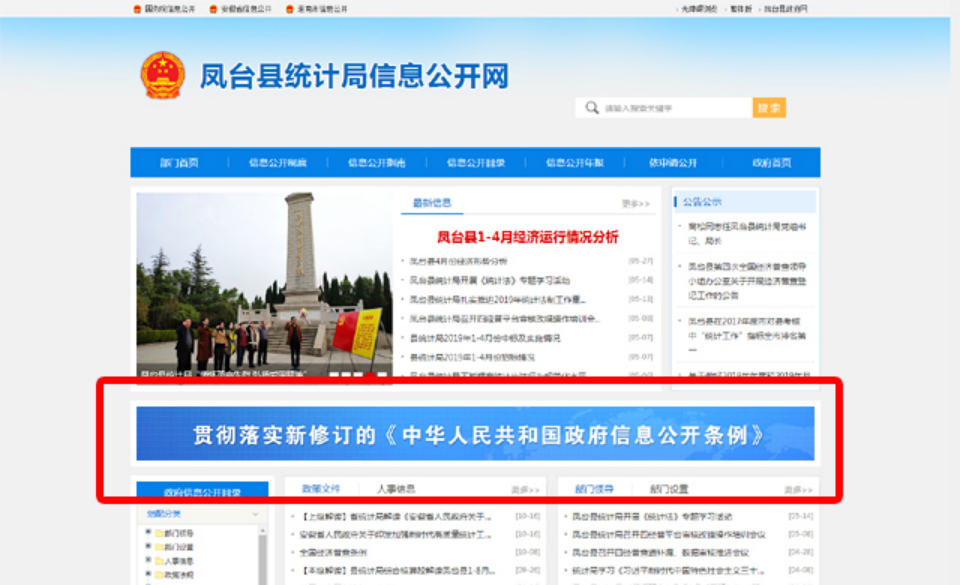Click the 国务院信息公开 icon link

coord(138,9)
